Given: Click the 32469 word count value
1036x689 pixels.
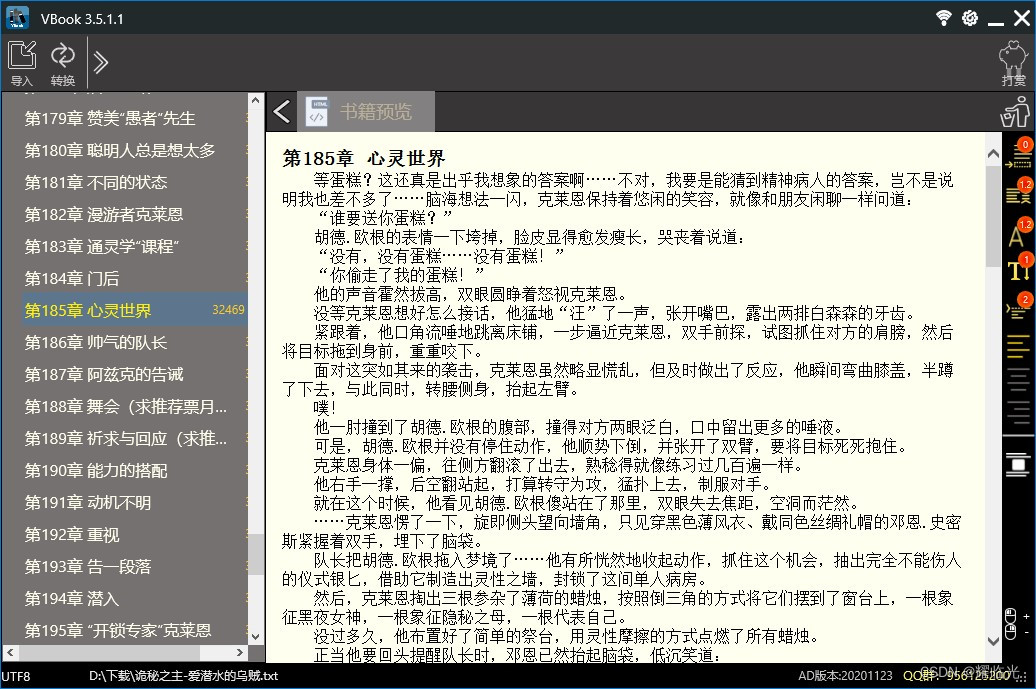Looking at the screenshot, I should [x=229, y=310].
